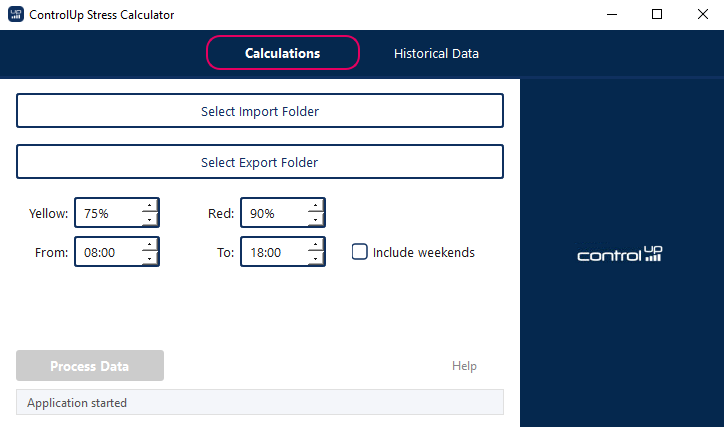Enable the Include weekends checkbox

360,252
